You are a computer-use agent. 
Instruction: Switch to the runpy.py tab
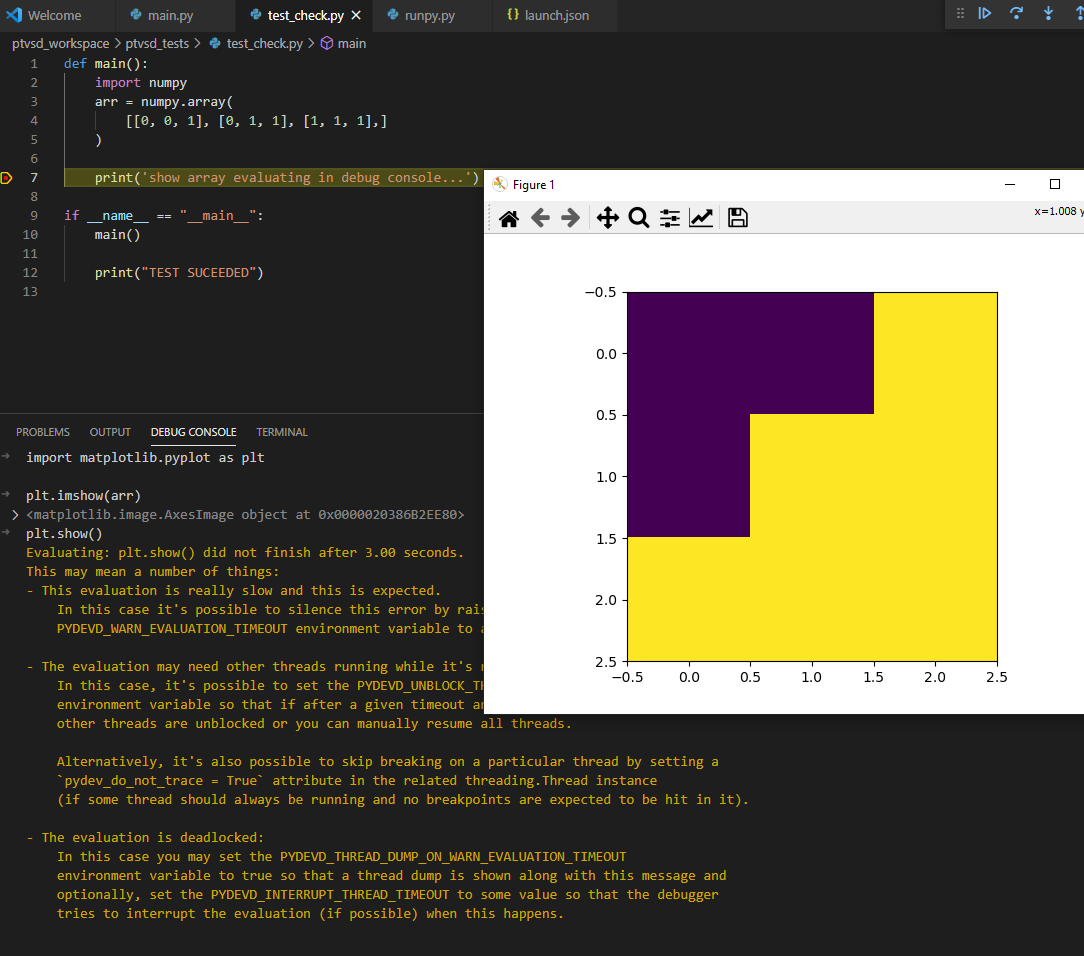(x=428, y=15)
